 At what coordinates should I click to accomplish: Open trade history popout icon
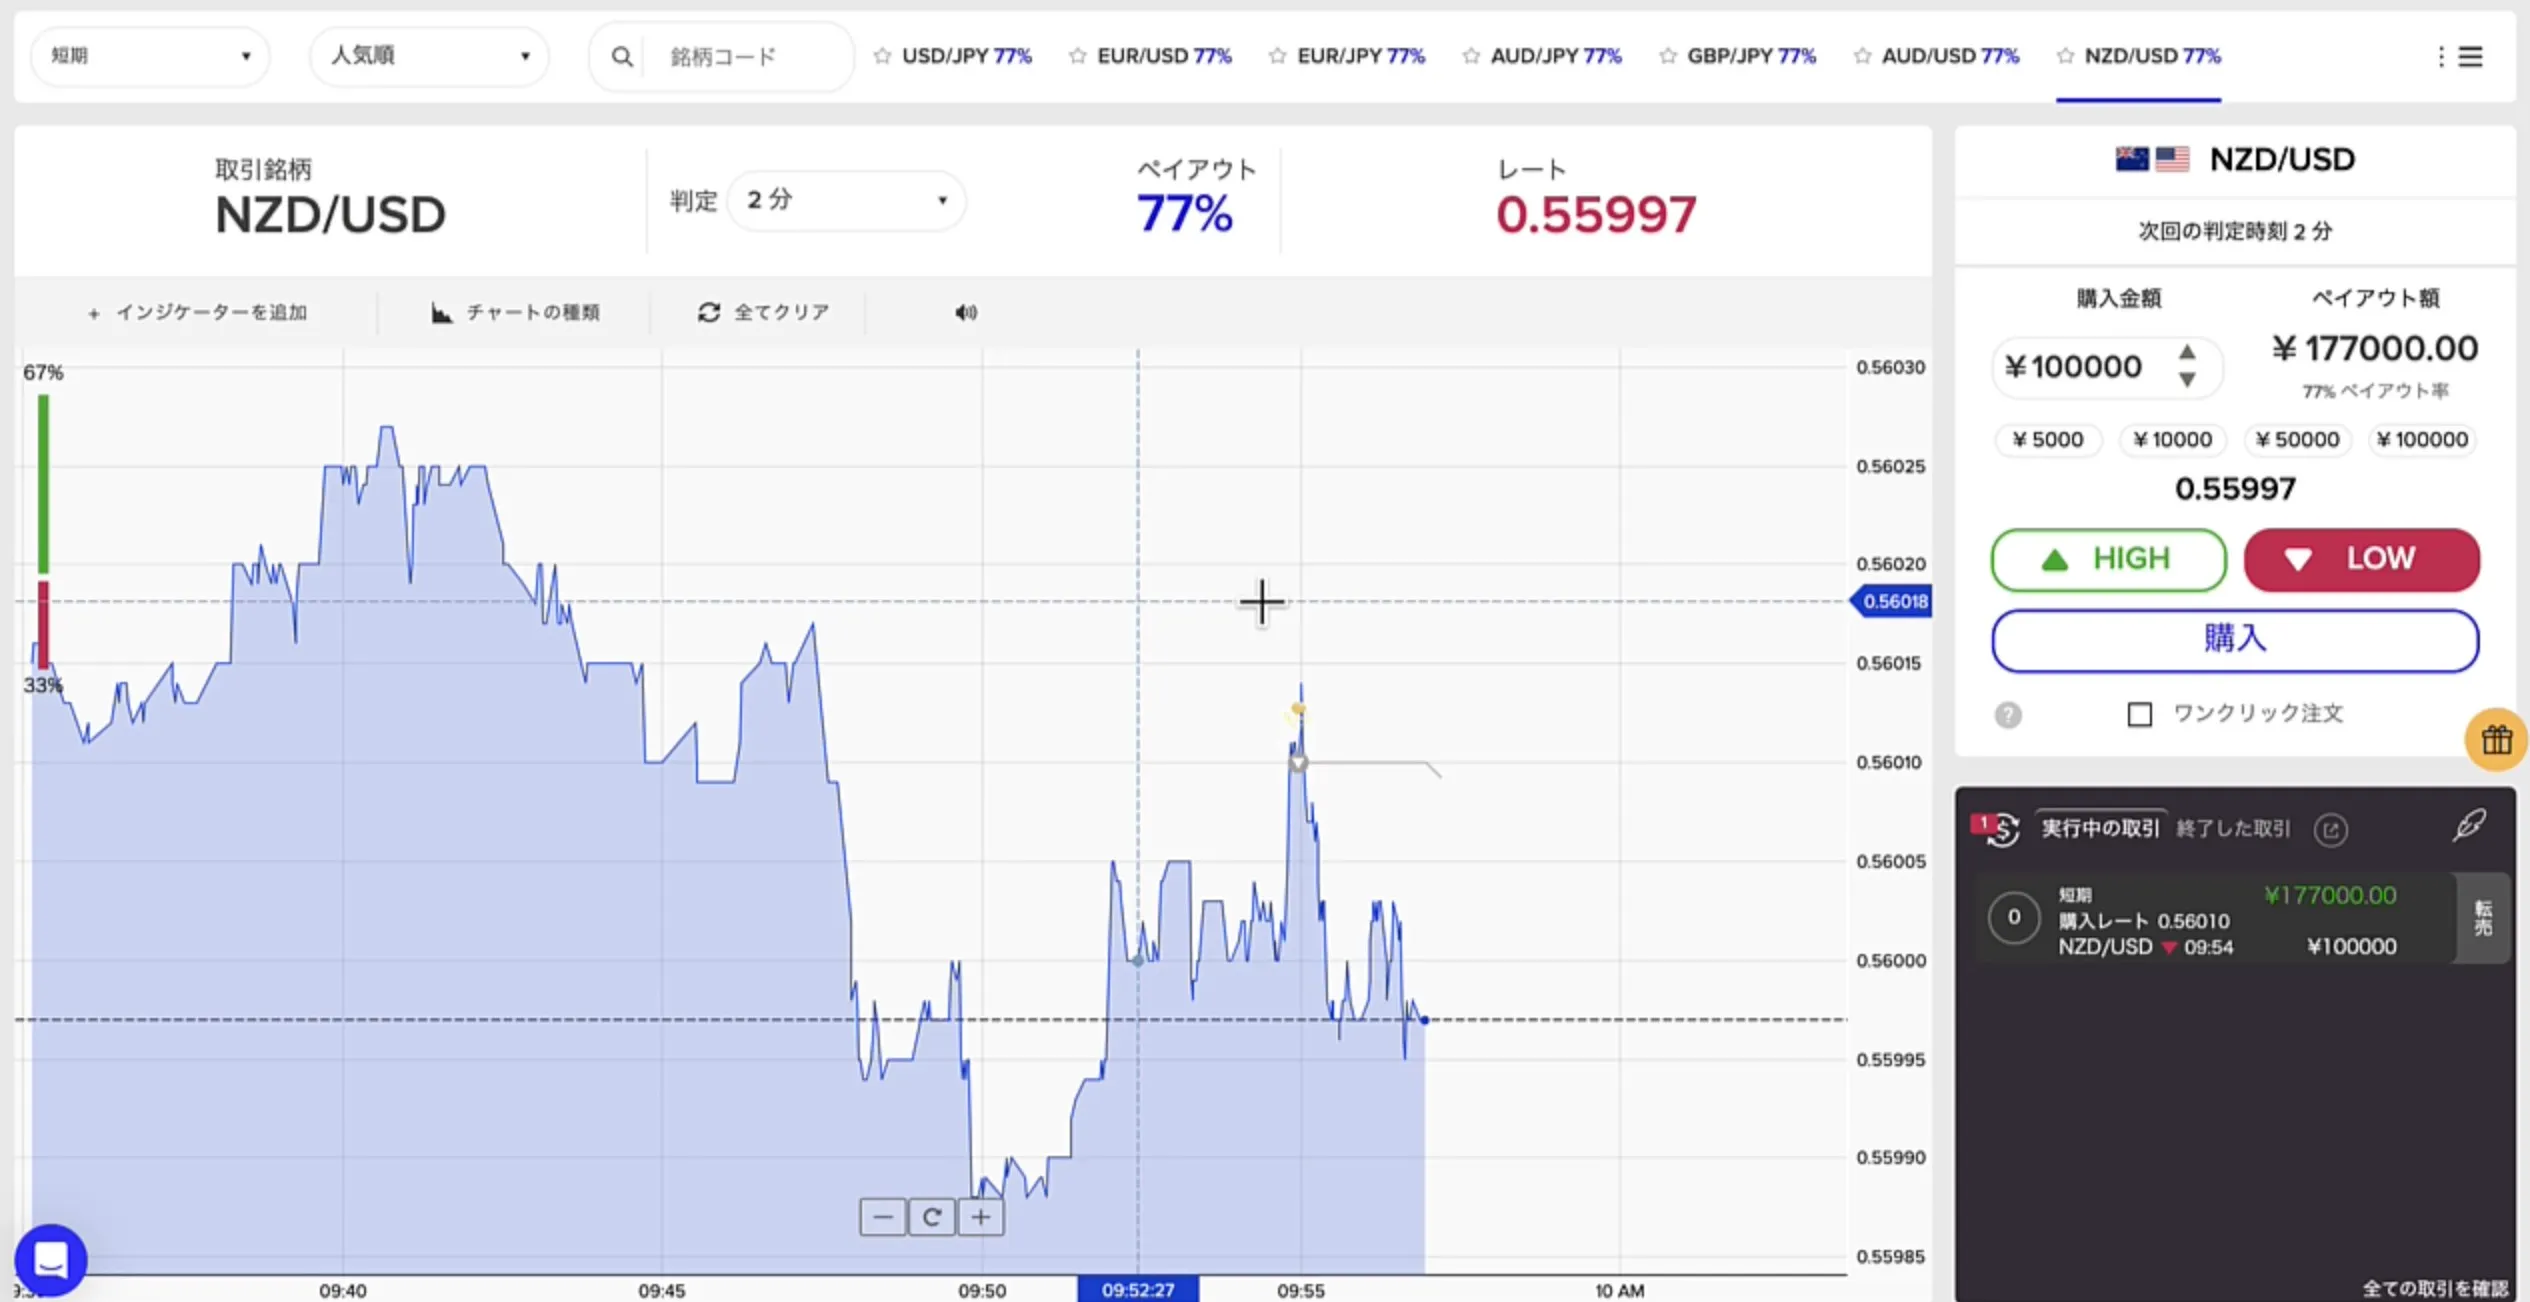(2330, 829)
